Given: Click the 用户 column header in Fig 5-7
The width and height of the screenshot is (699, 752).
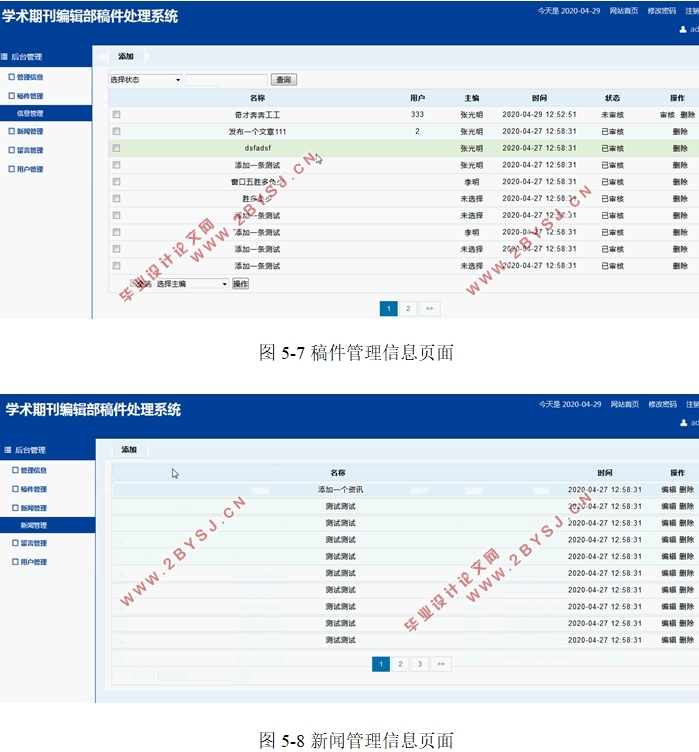Looking at the screenshot, I should pos(417,98).
